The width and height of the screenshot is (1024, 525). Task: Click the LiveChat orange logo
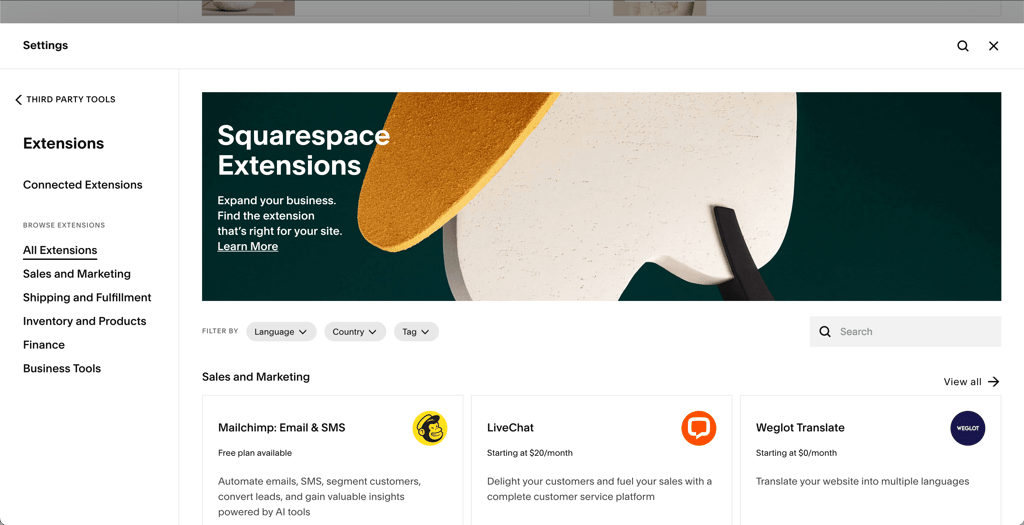[699, 428]
